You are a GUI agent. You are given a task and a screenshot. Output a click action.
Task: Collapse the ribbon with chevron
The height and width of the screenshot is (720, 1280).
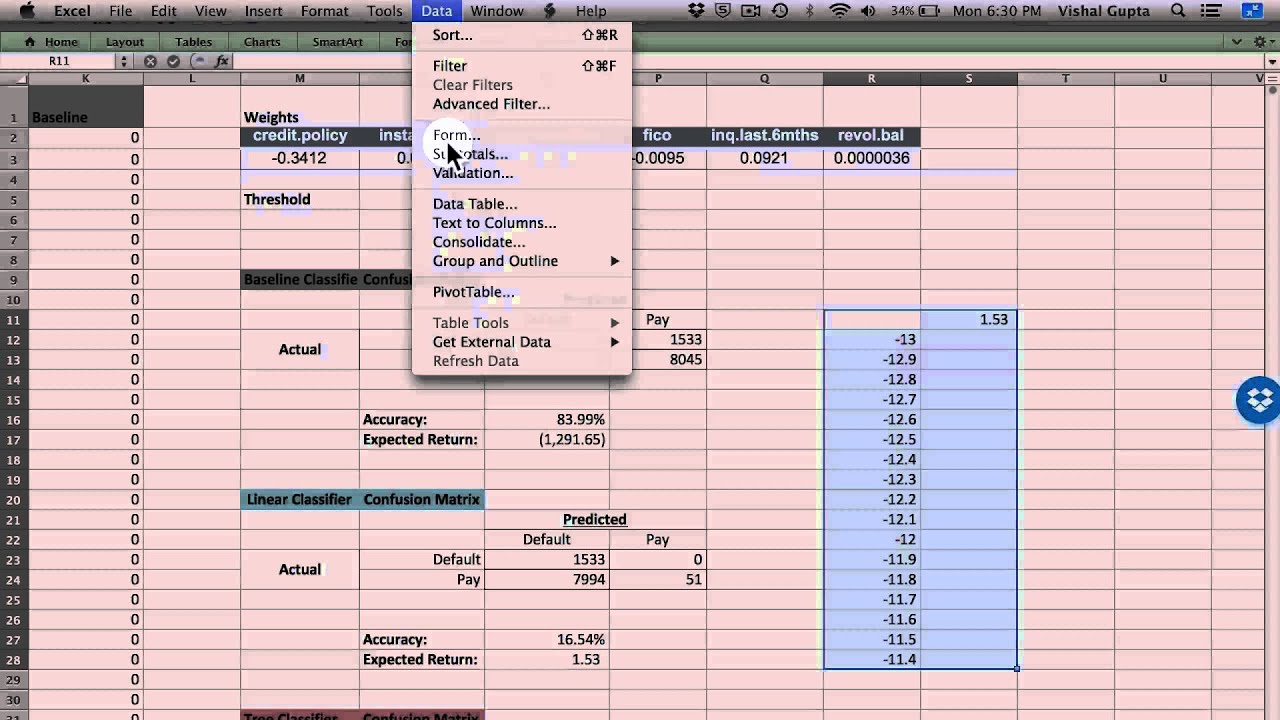pos(1236,42)
